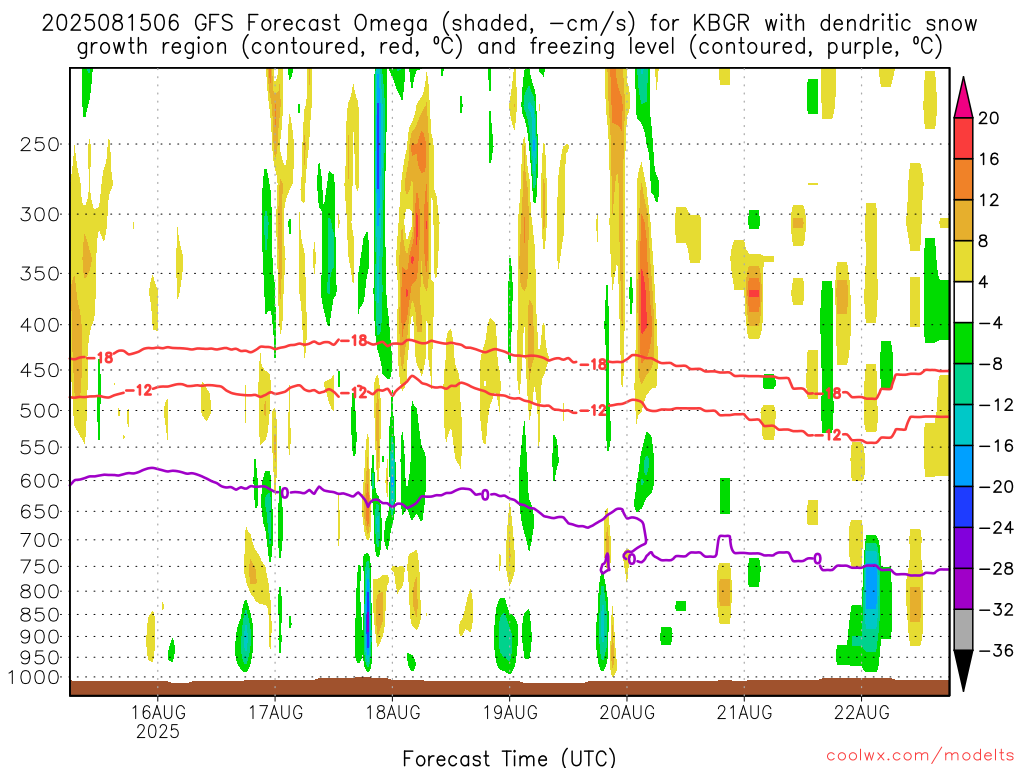The image size is (1024, 768).
Task: Select the purple colorbar swatch between -24 and -28
Action: (x=963, y=548)
